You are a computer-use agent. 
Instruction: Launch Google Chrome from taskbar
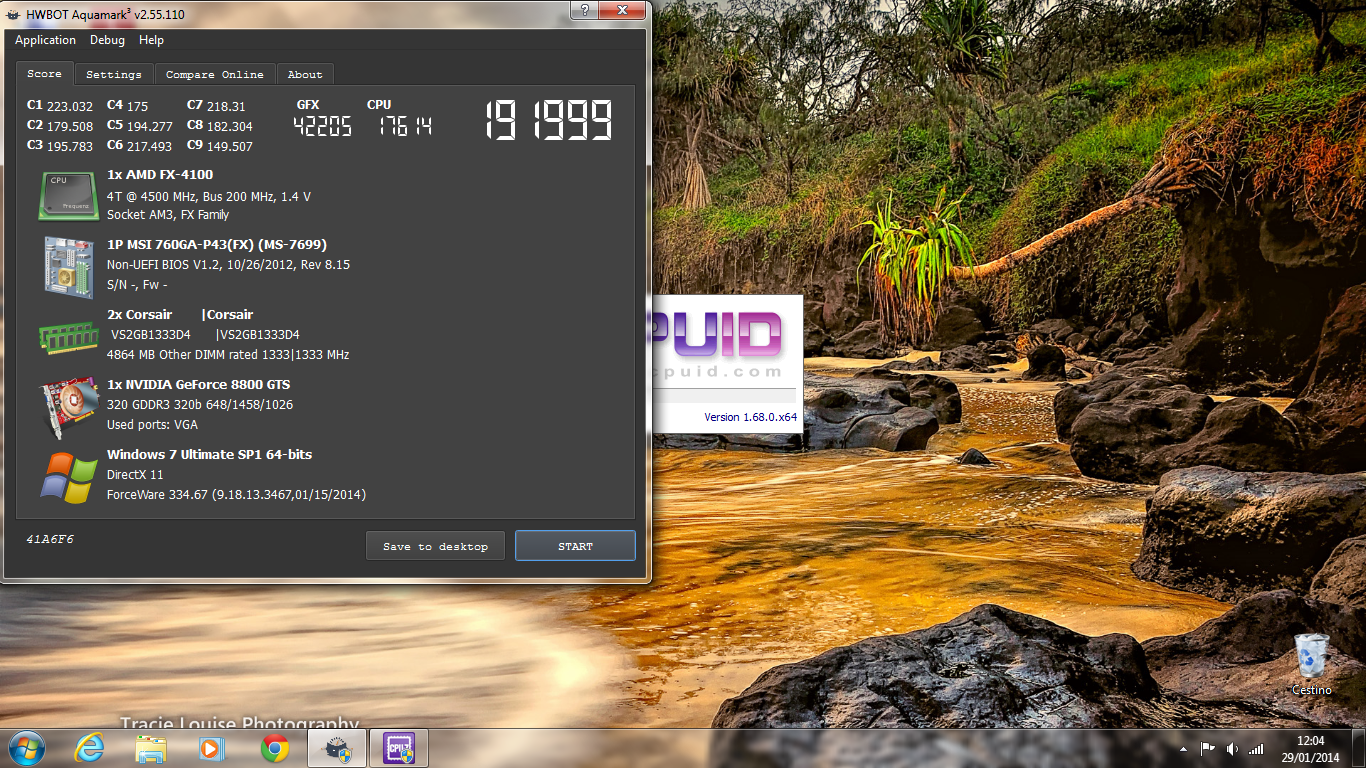(275, 748)
